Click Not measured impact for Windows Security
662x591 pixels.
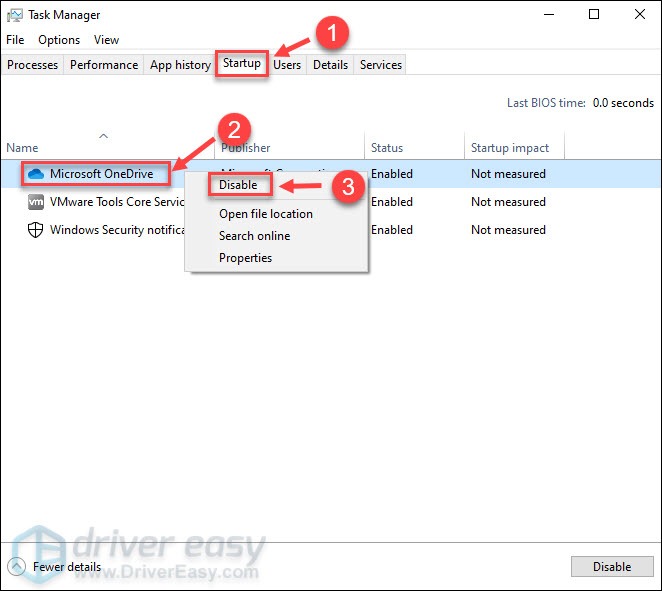click(508, 230)
